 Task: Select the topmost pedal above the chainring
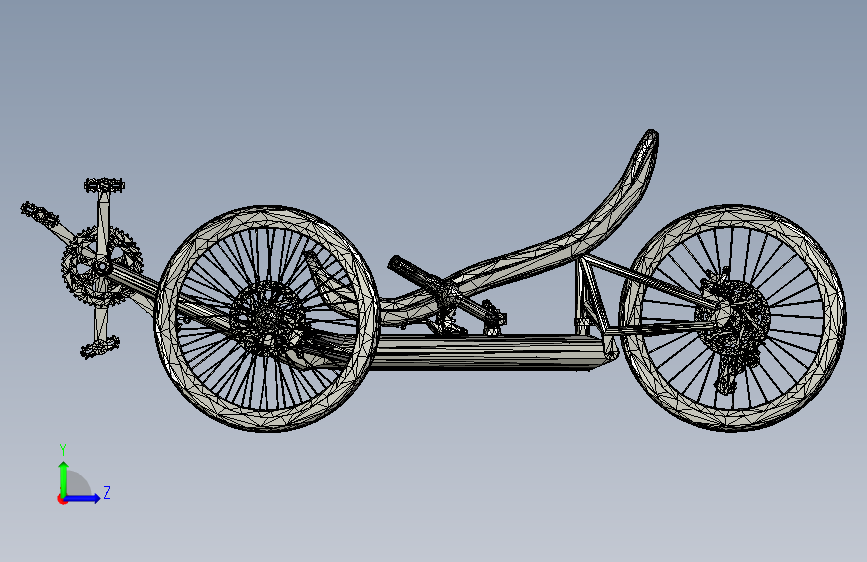click(x=104, y=185)
